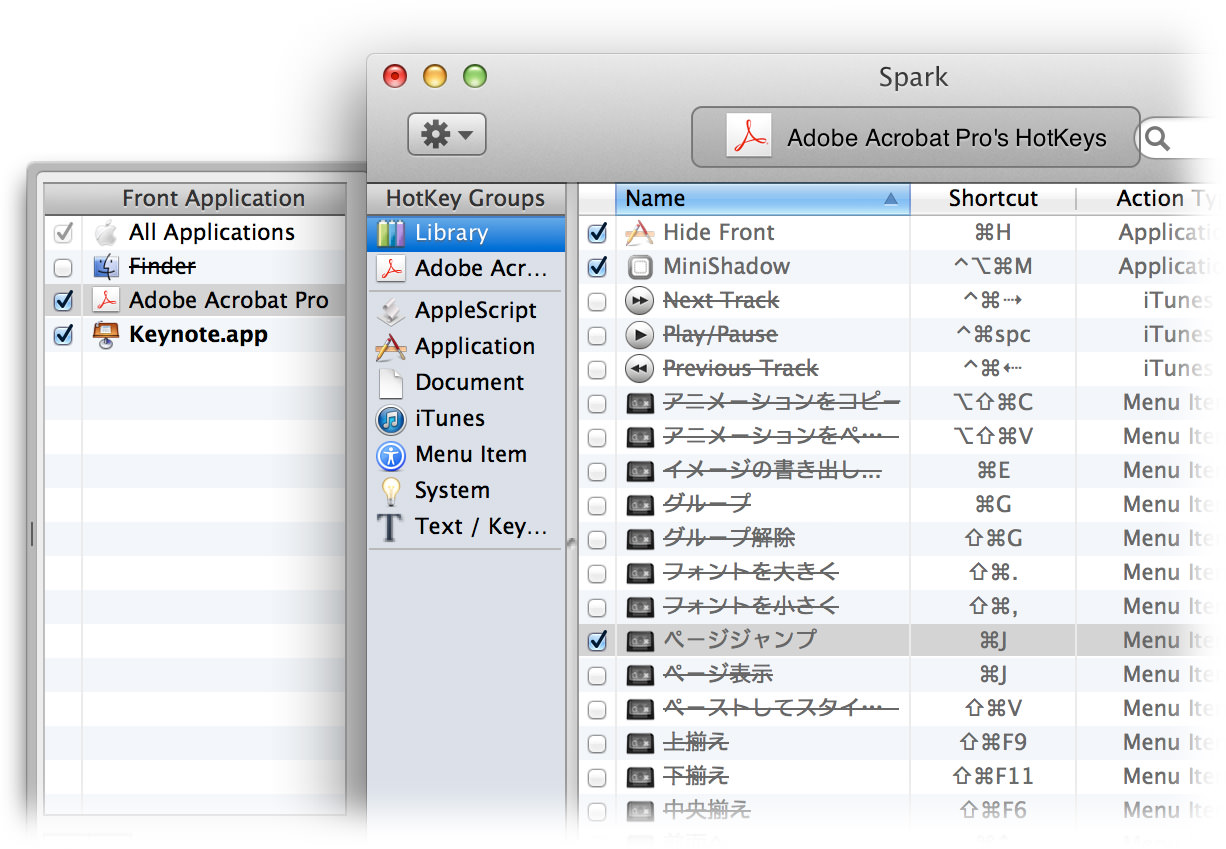Screen dimensions: 1226x849
Task: Select the Document plugin item
Action: point(466,382)
